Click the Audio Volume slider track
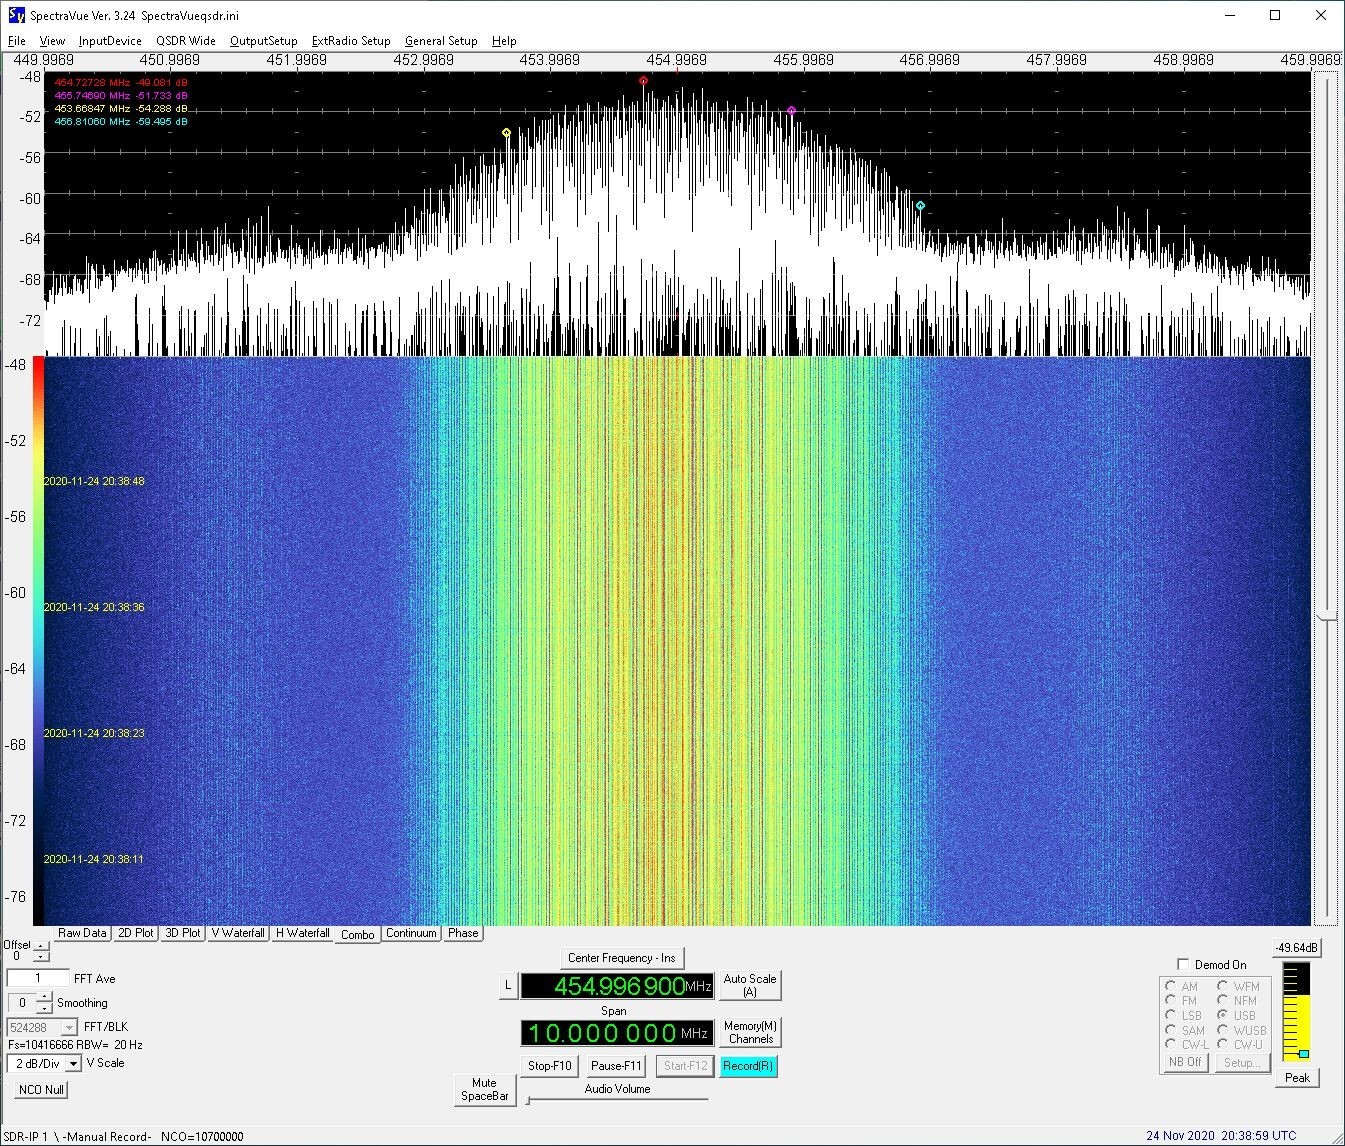This screenshot has width=1345, height=1146. pyautogui.click(x=617, y=1100)
